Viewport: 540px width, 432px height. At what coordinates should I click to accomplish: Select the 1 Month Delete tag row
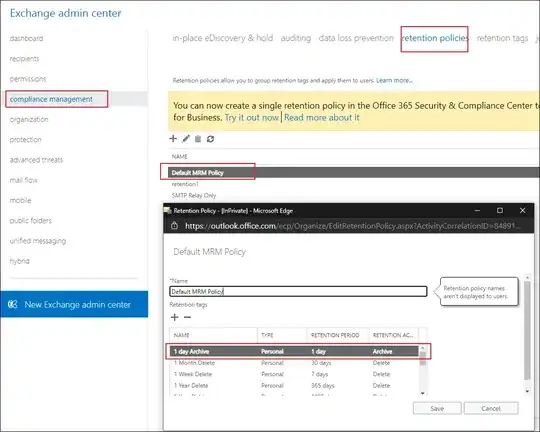pyautogui.click(x=294, y=363)
